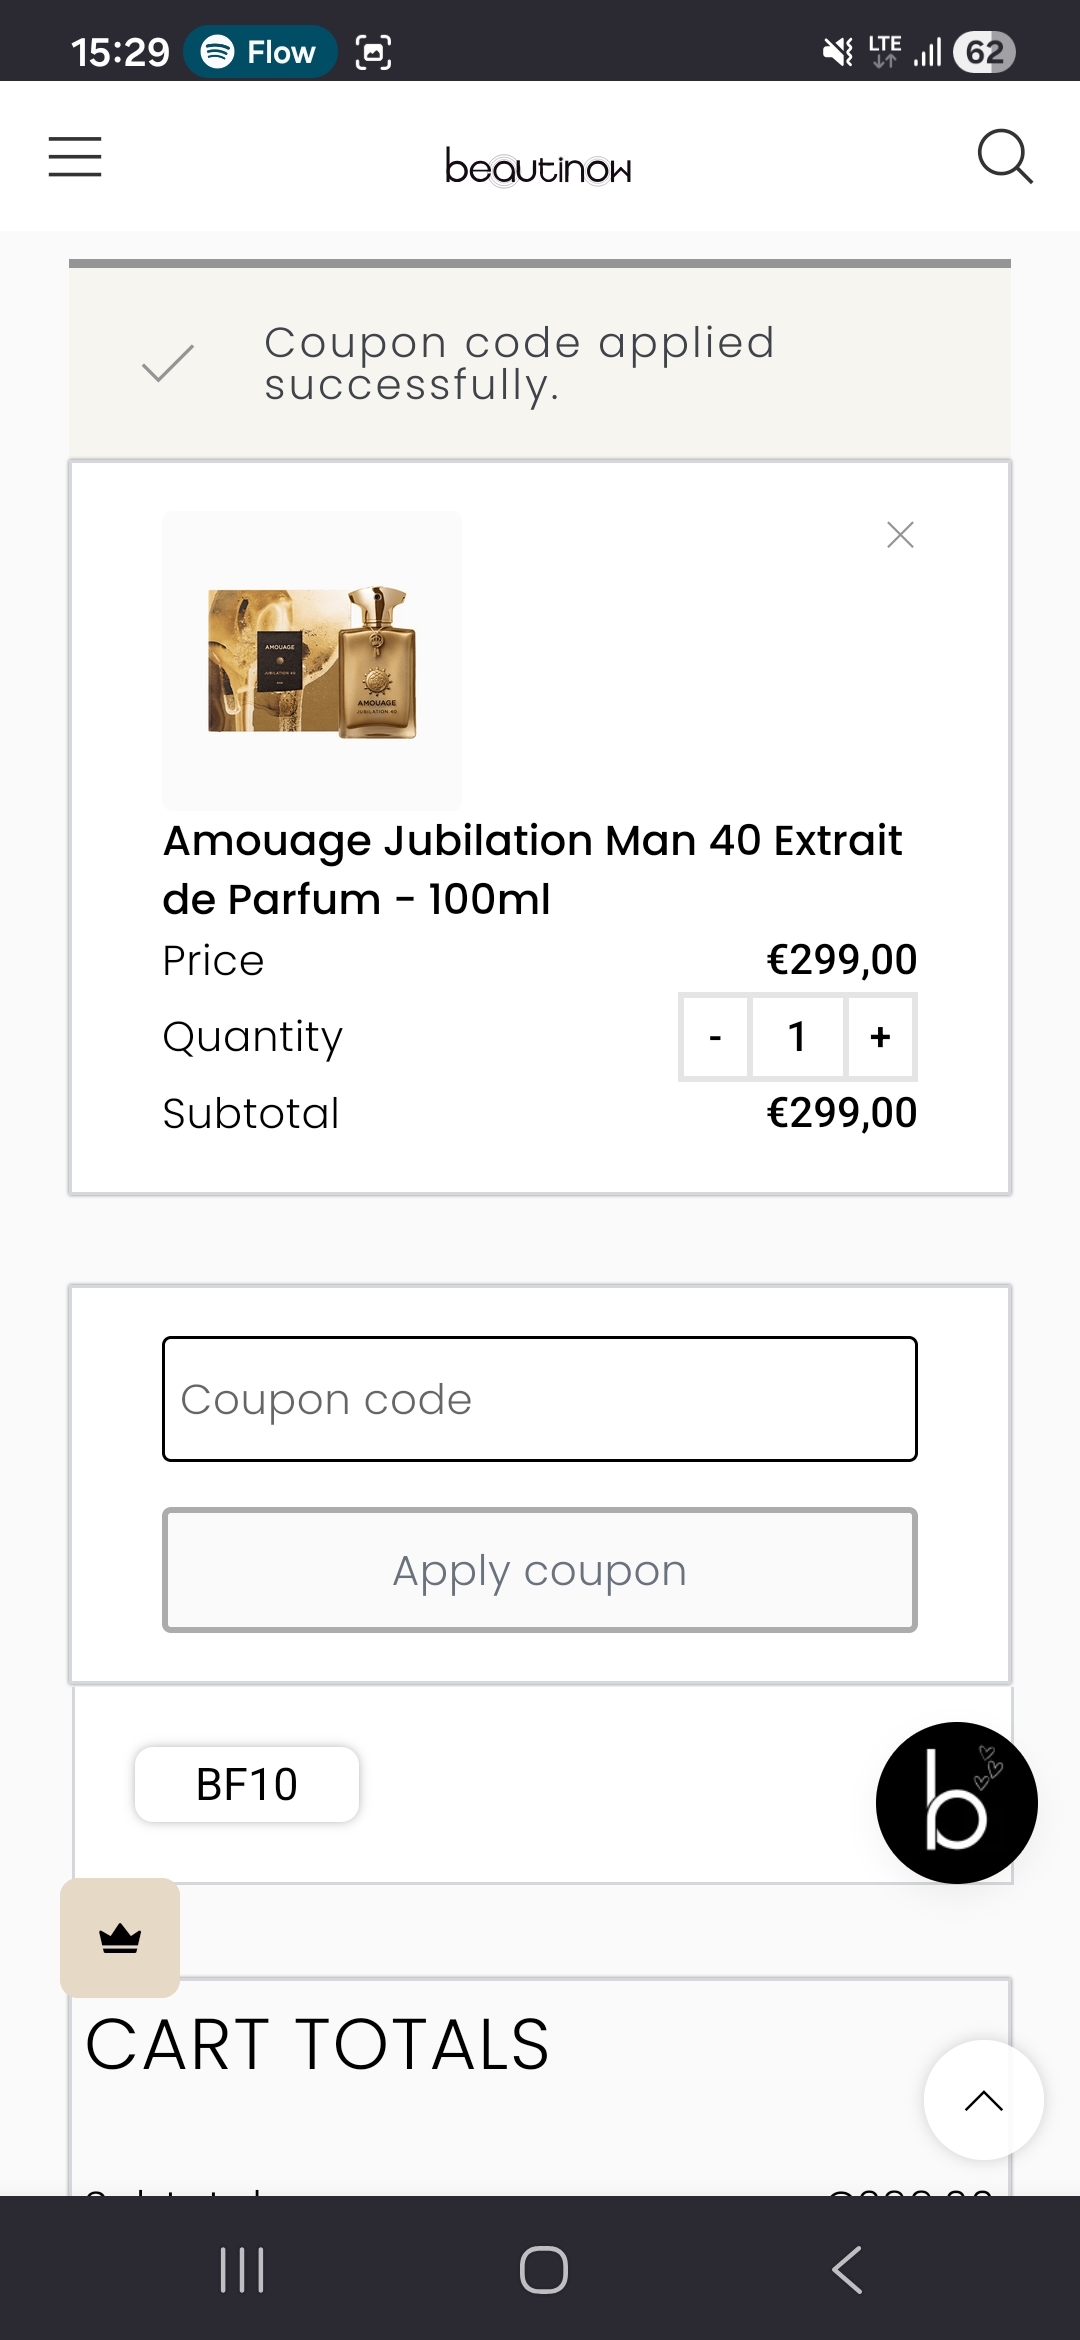Tap the screen capture status icon
Image resolution: width=1080 pixels, height=2340 pixels.
coord(373,52)
